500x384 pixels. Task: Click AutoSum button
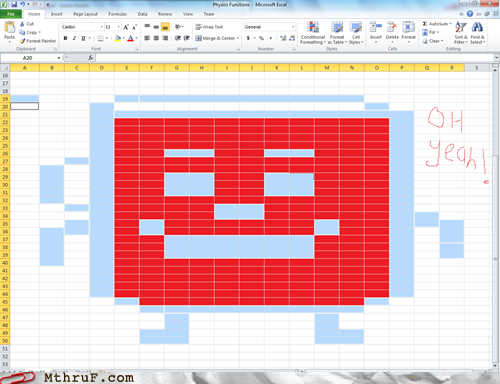click(437, 24)
